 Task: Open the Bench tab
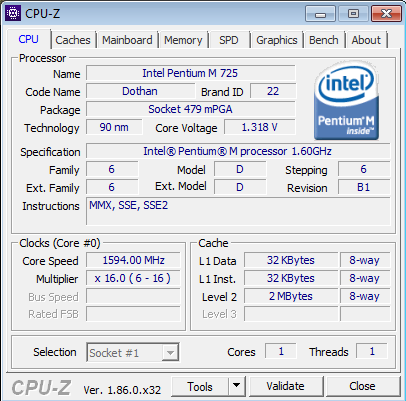(323, 40)
